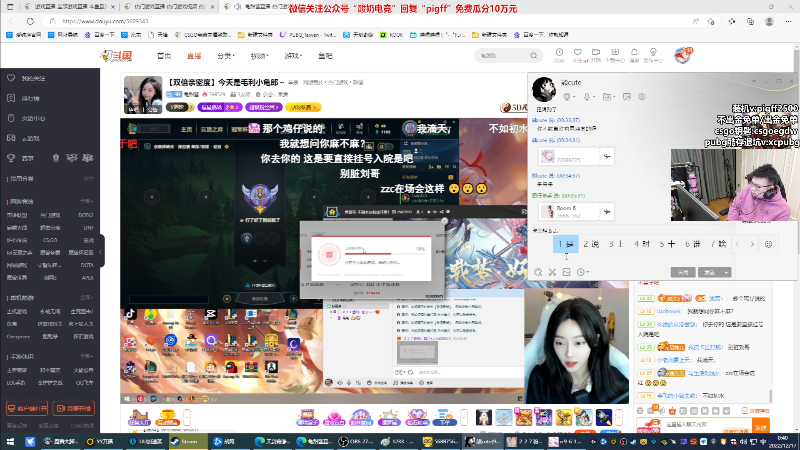Image resolution: width=800 pixels, height=450 pixels.
Task: Open the browser profile icon
Action: point(769,21)
